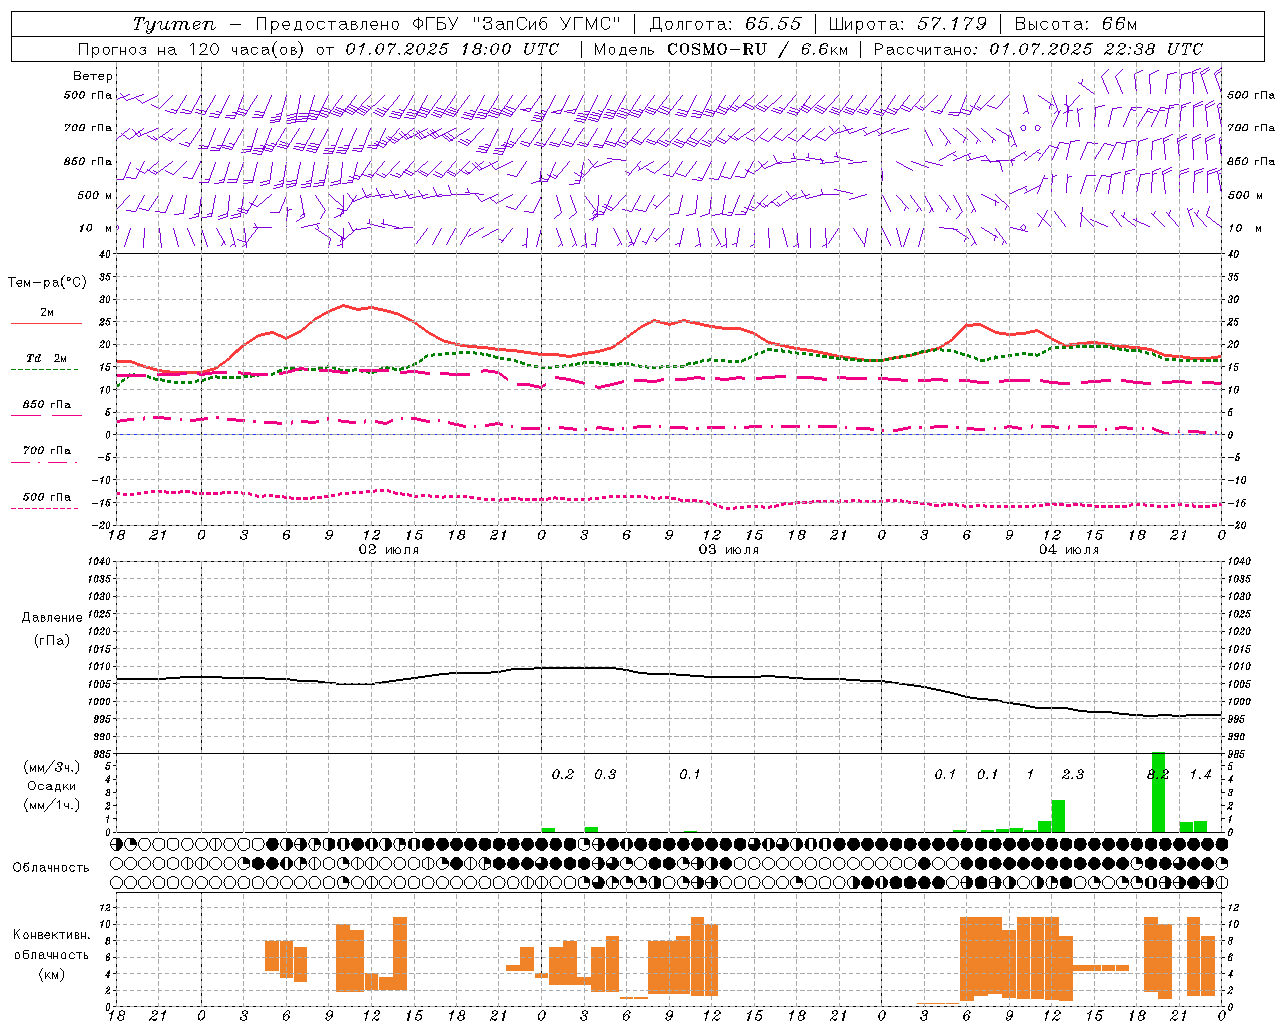Screen dimensions: 1280x1024
Task: Select the "ЗапСиб УГМС" provider text
Action: click(548, 24)
